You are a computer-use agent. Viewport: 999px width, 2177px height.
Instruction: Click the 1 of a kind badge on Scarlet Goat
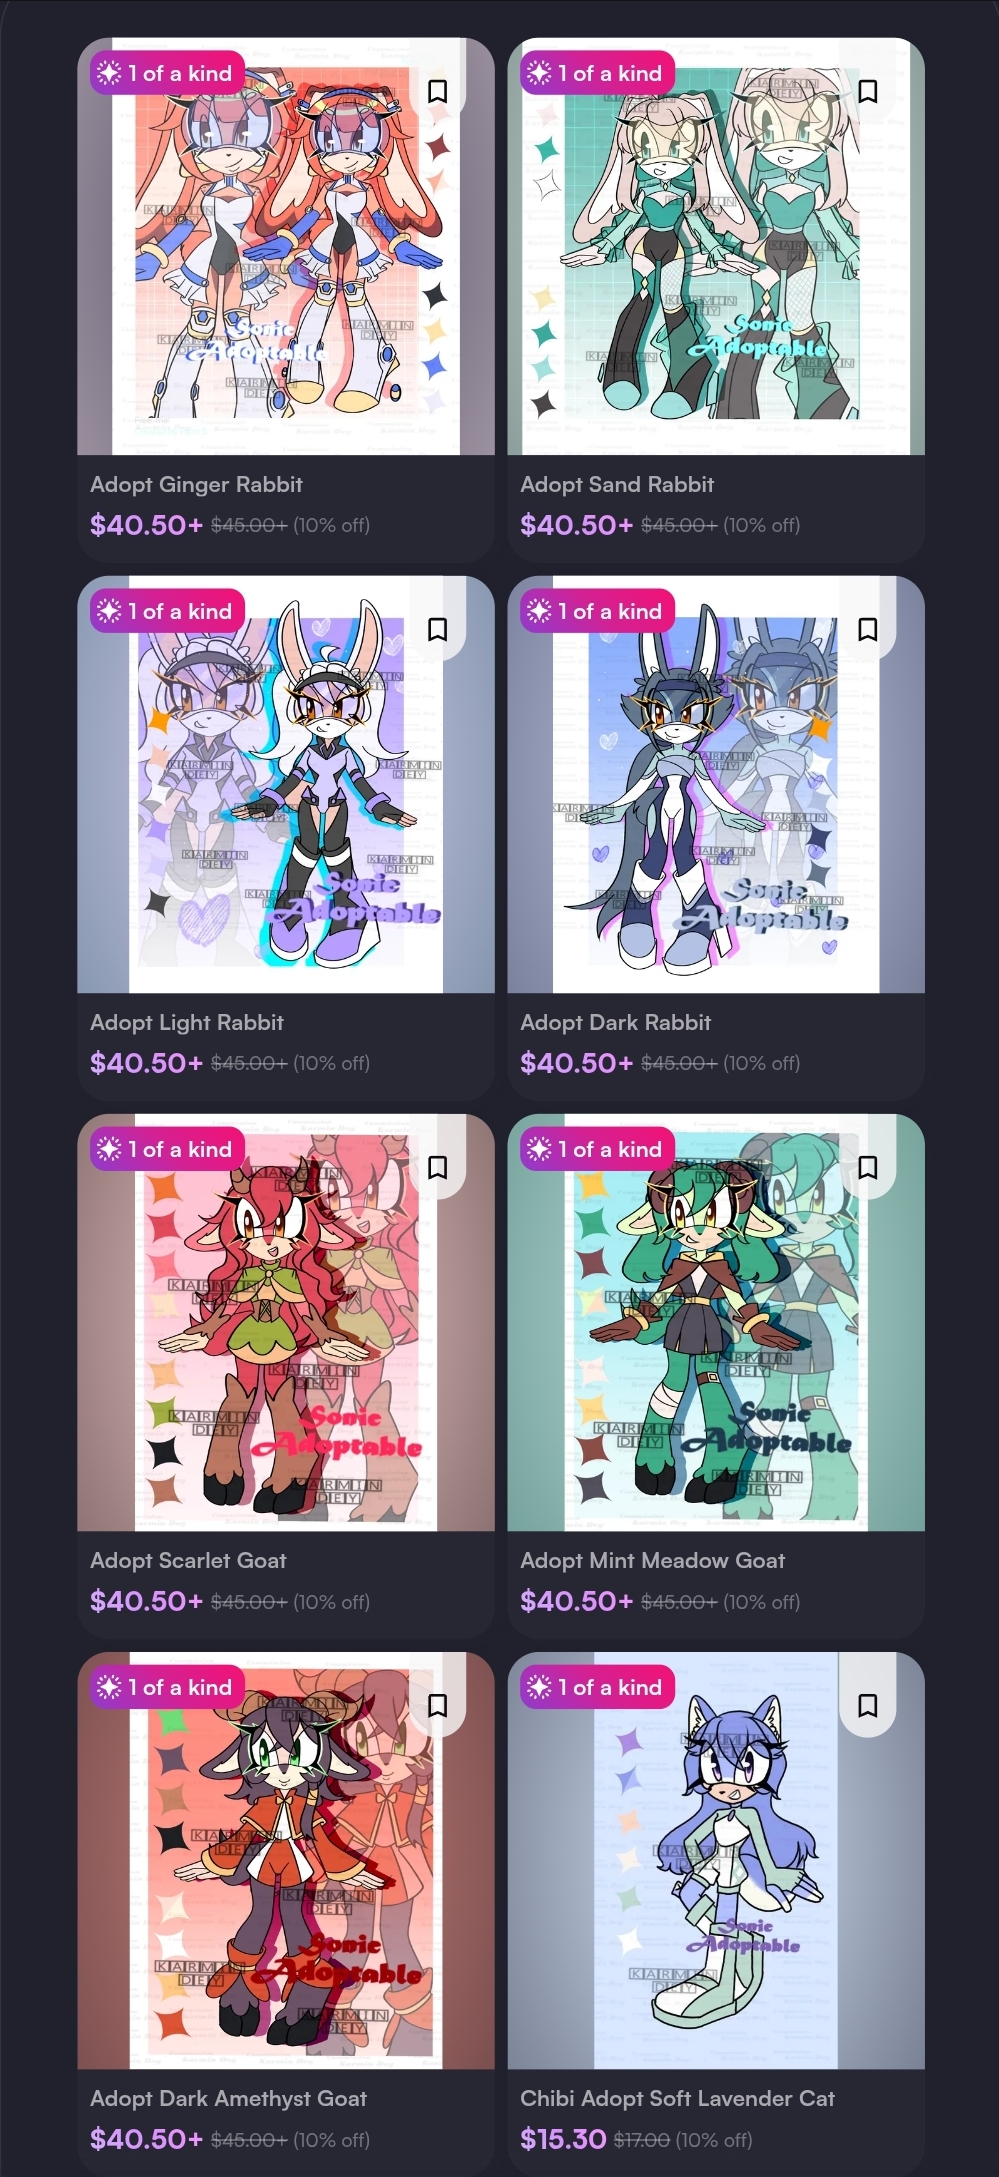168,1149
